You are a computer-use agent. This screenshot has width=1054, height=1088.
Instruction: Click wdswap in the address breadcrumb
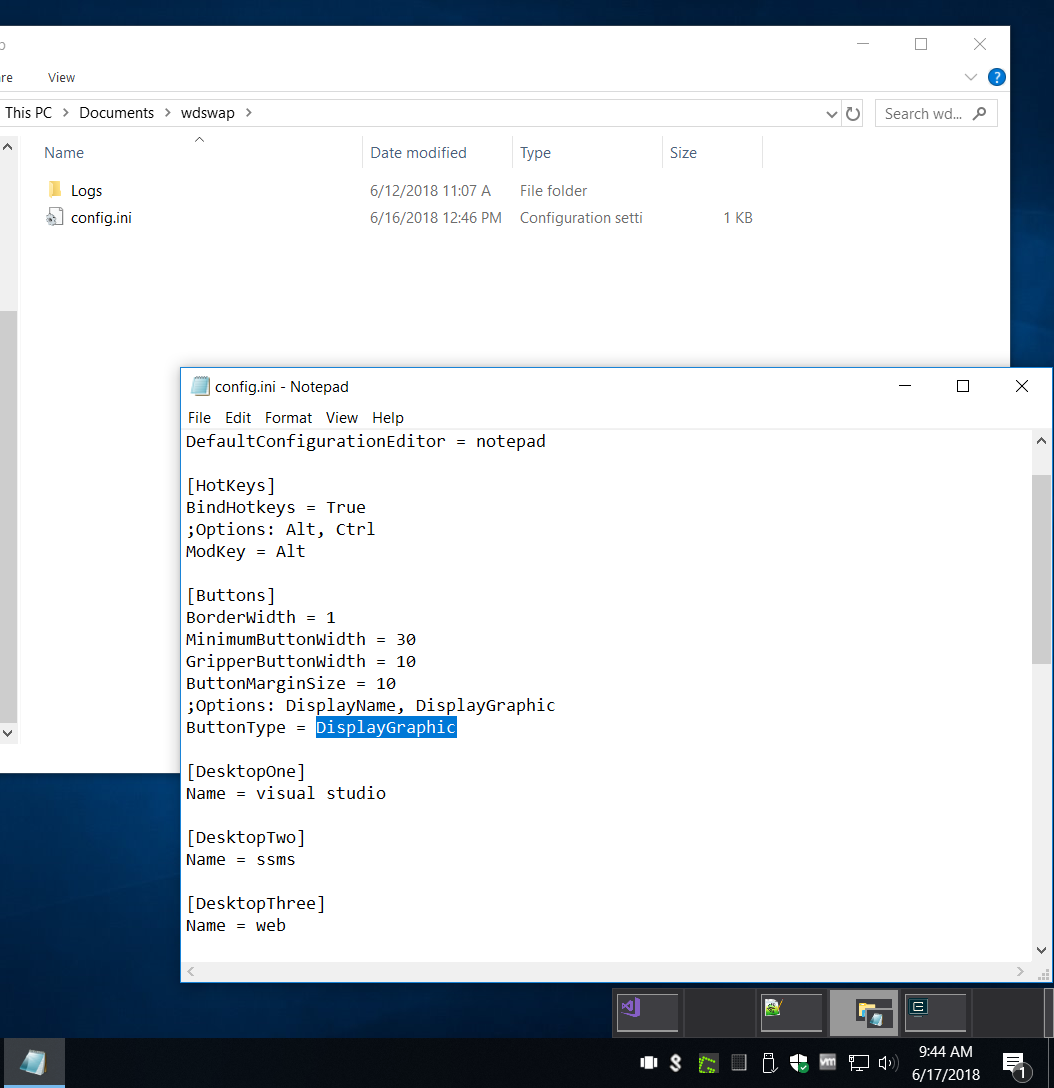[207, 112]
